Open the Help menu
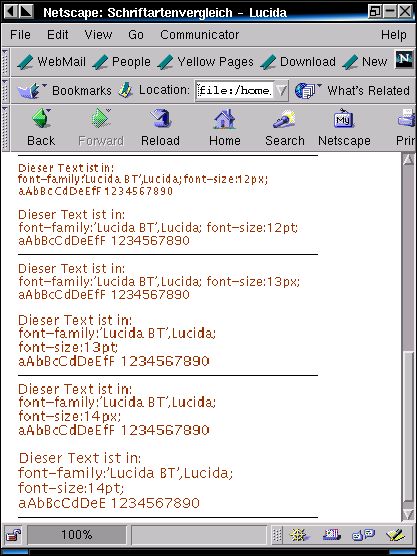 click(x=394, y=35)
